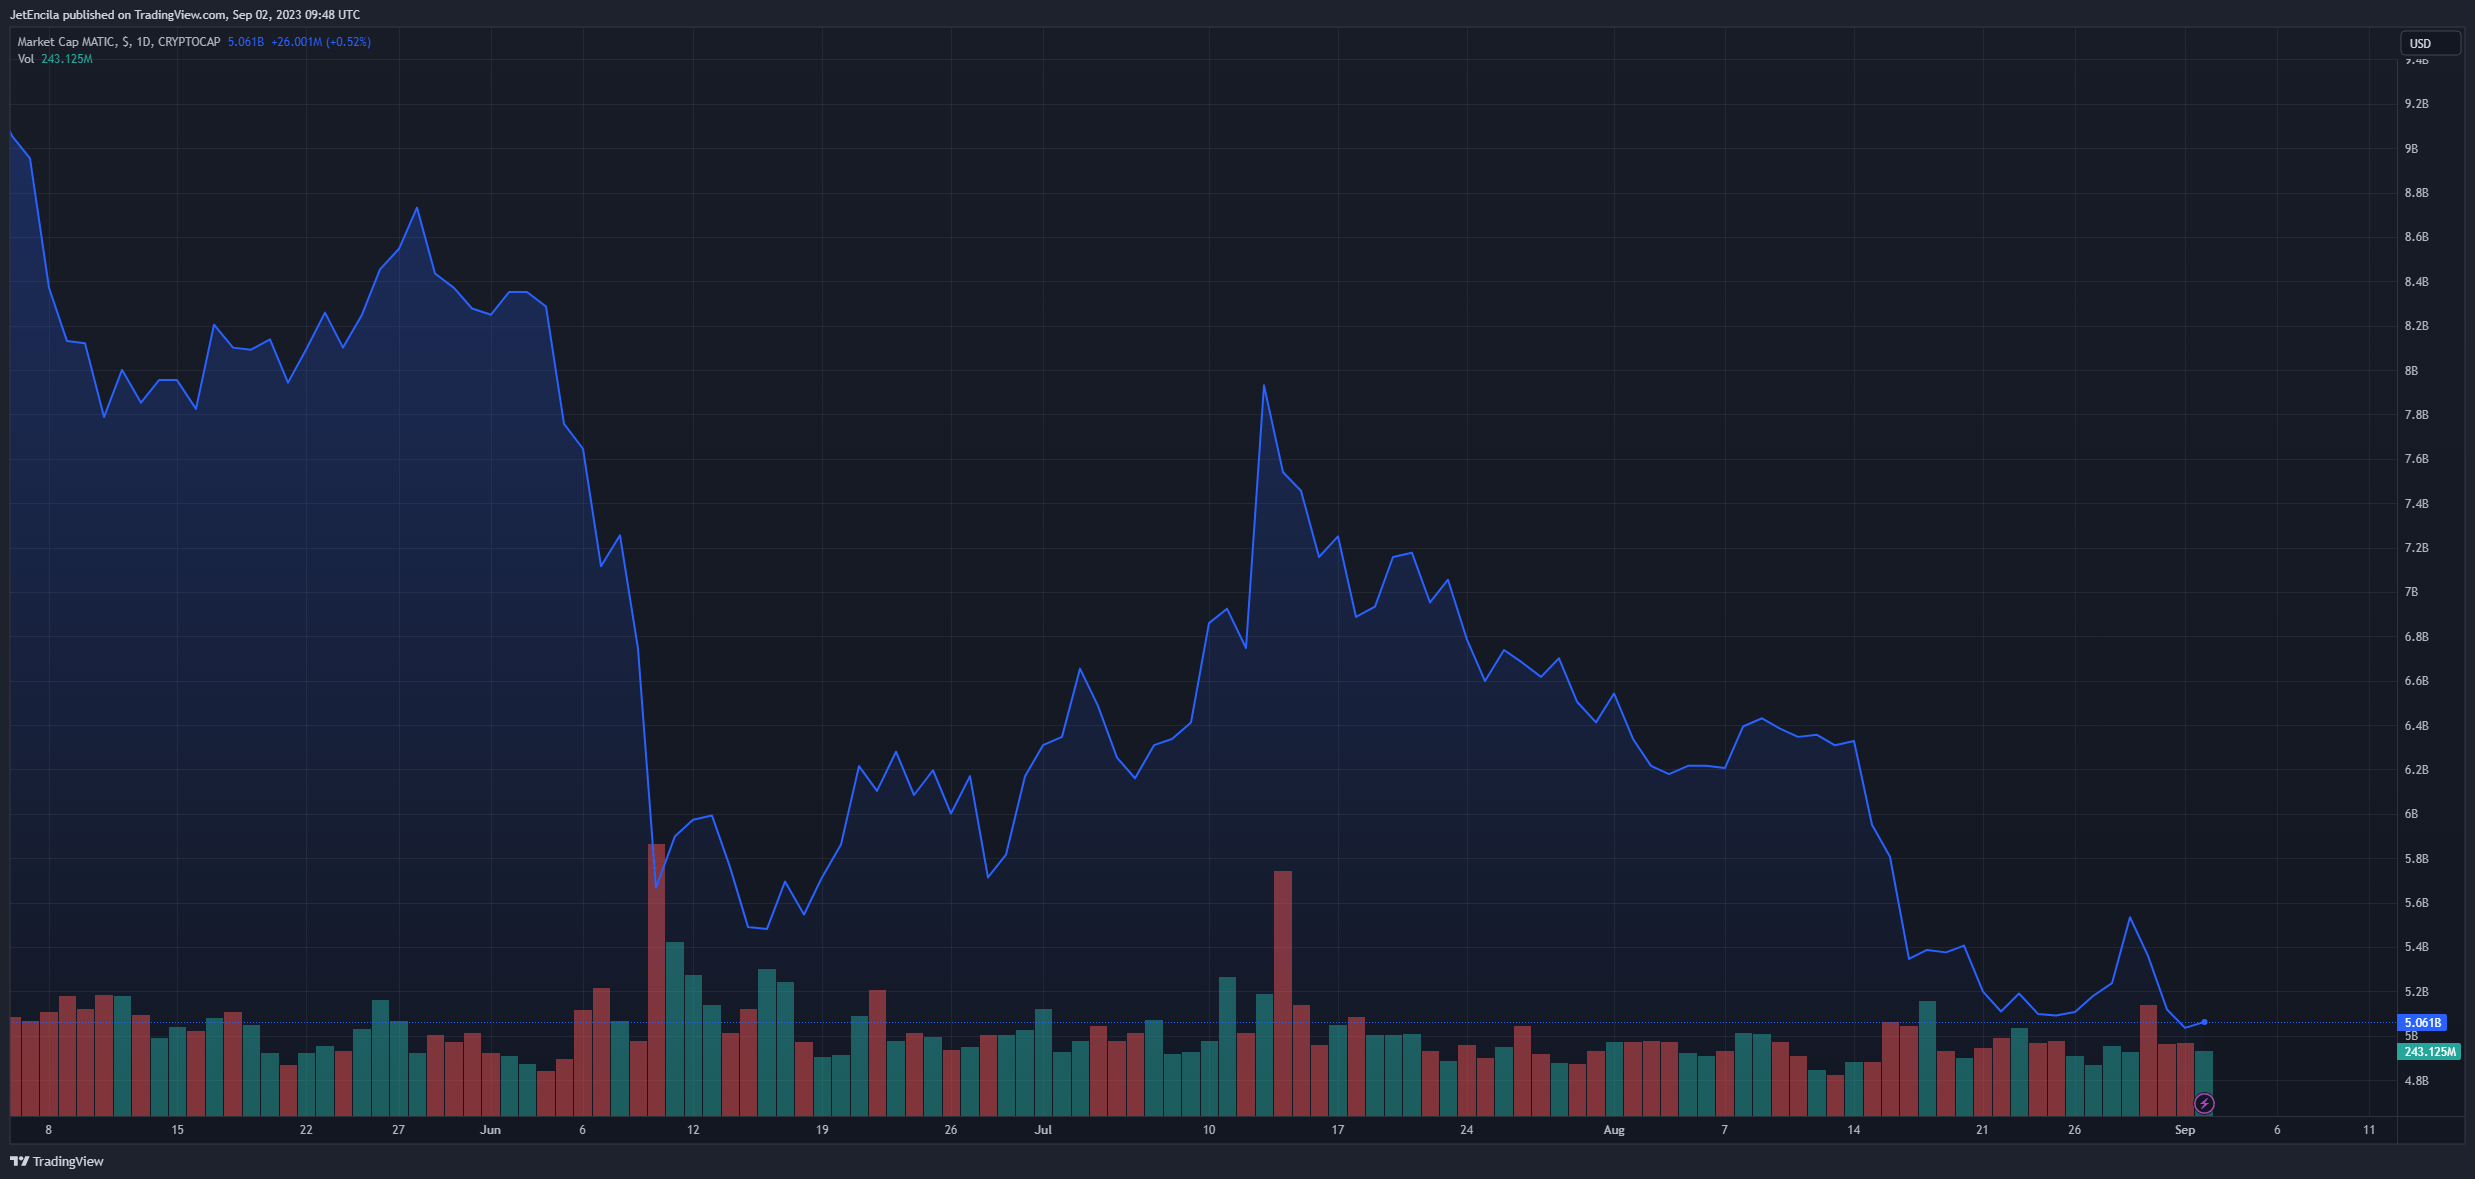Click the 10 date label on the time axis
Image resolution: width=2475 pixels, height=1179 pixels.
(1209, 1130)
